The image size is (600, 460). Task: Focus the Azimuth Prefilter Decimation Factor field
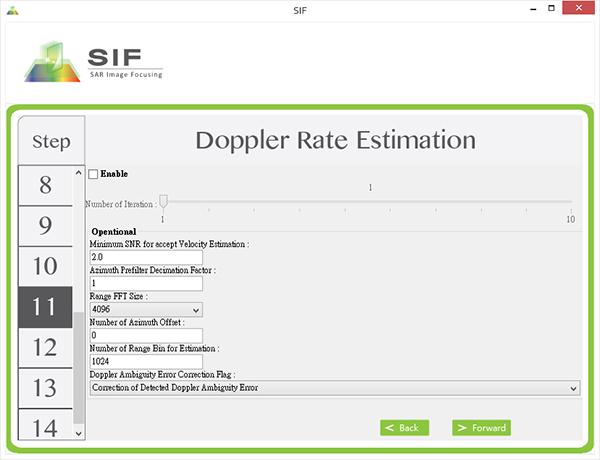(x=146, y=284)
